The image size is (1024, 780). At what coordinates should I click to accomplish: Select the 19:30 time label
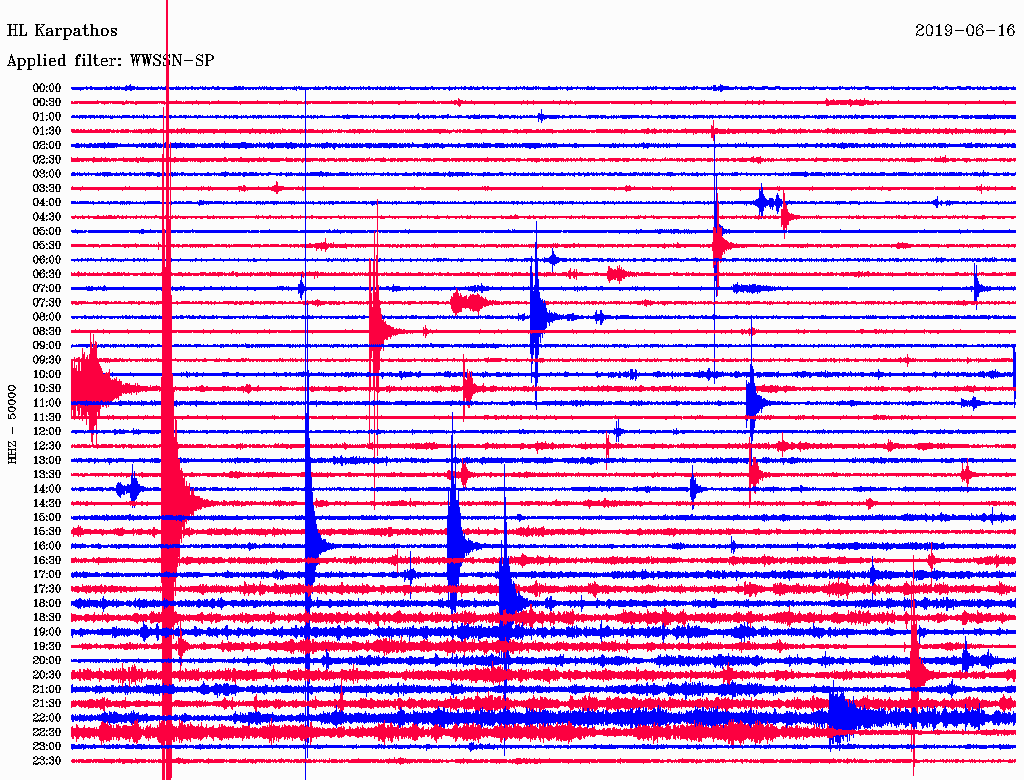point(47,647)
